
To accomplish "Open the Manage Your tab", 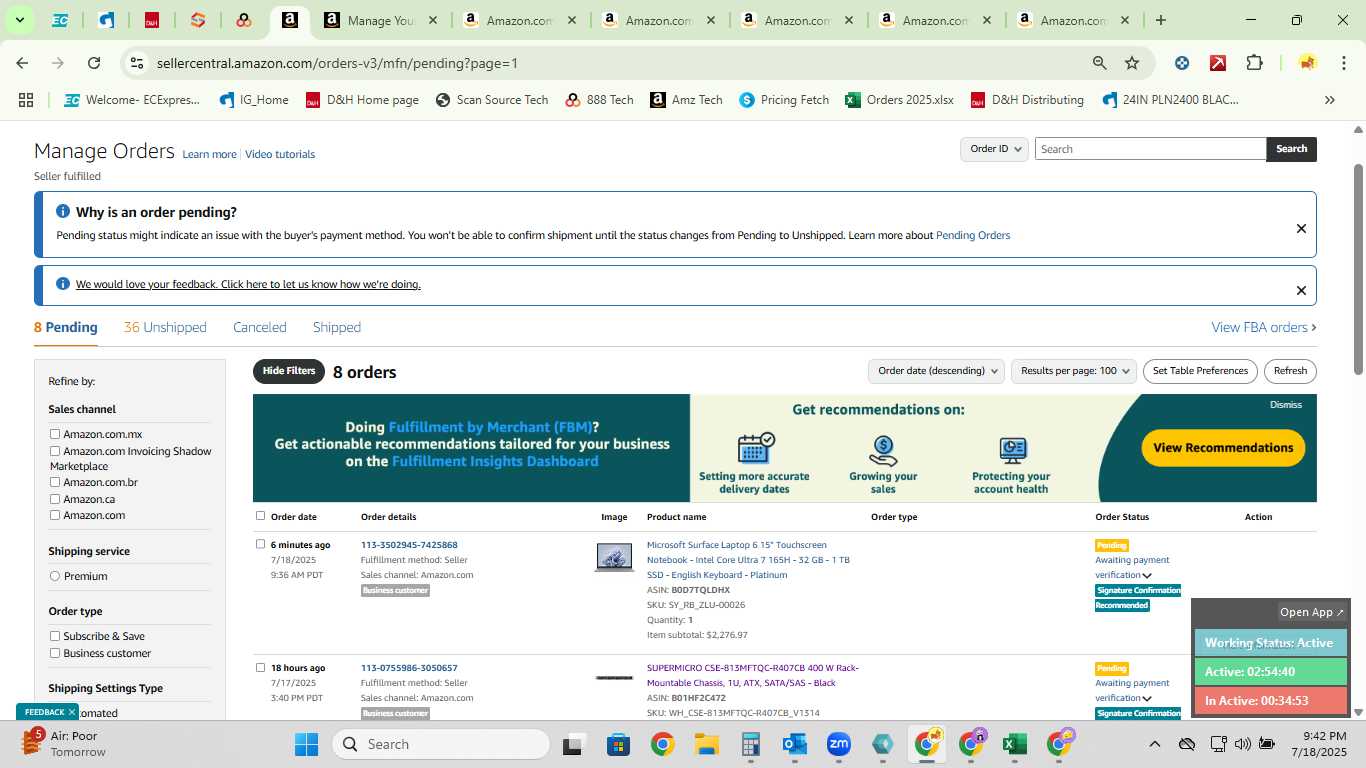I will pyautogui.click(x=381, y=20).
